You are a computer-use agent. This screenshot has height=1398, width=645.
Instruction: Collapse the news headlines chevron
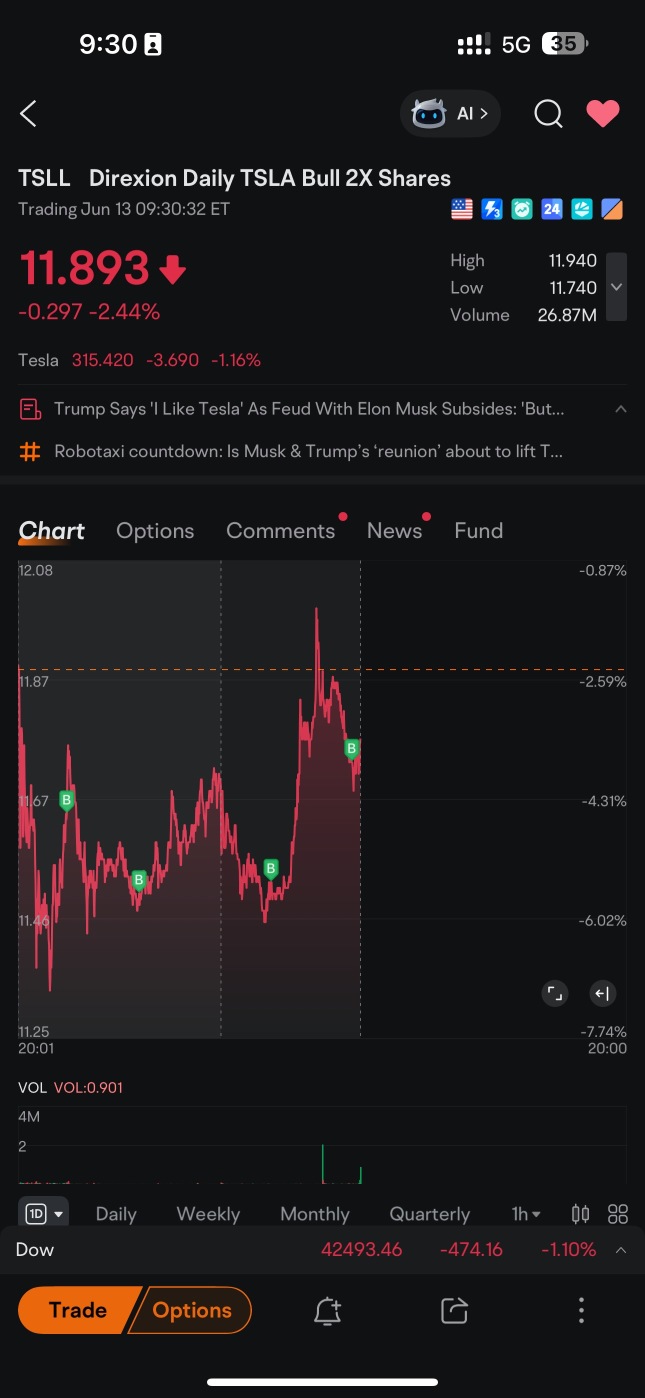click(620, 409)
